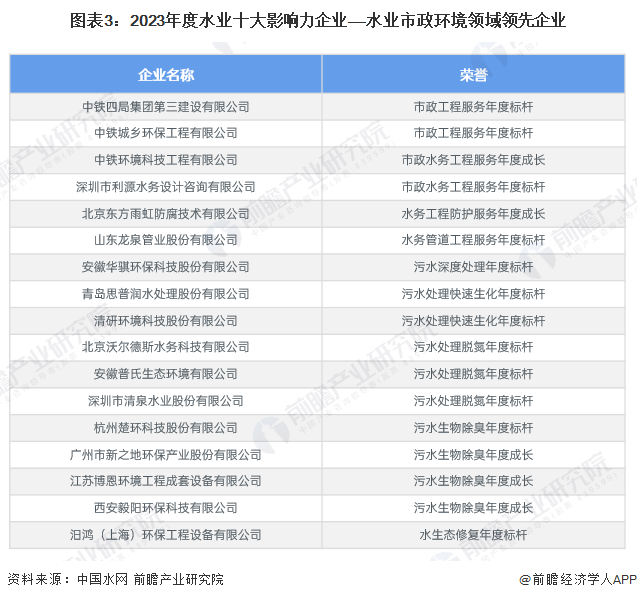This screenshot has height=600, width=637.
Task: Click the honor 市政工程服务年度标杆 for 中铁四局集团
Action: click(x=473, y=107)
